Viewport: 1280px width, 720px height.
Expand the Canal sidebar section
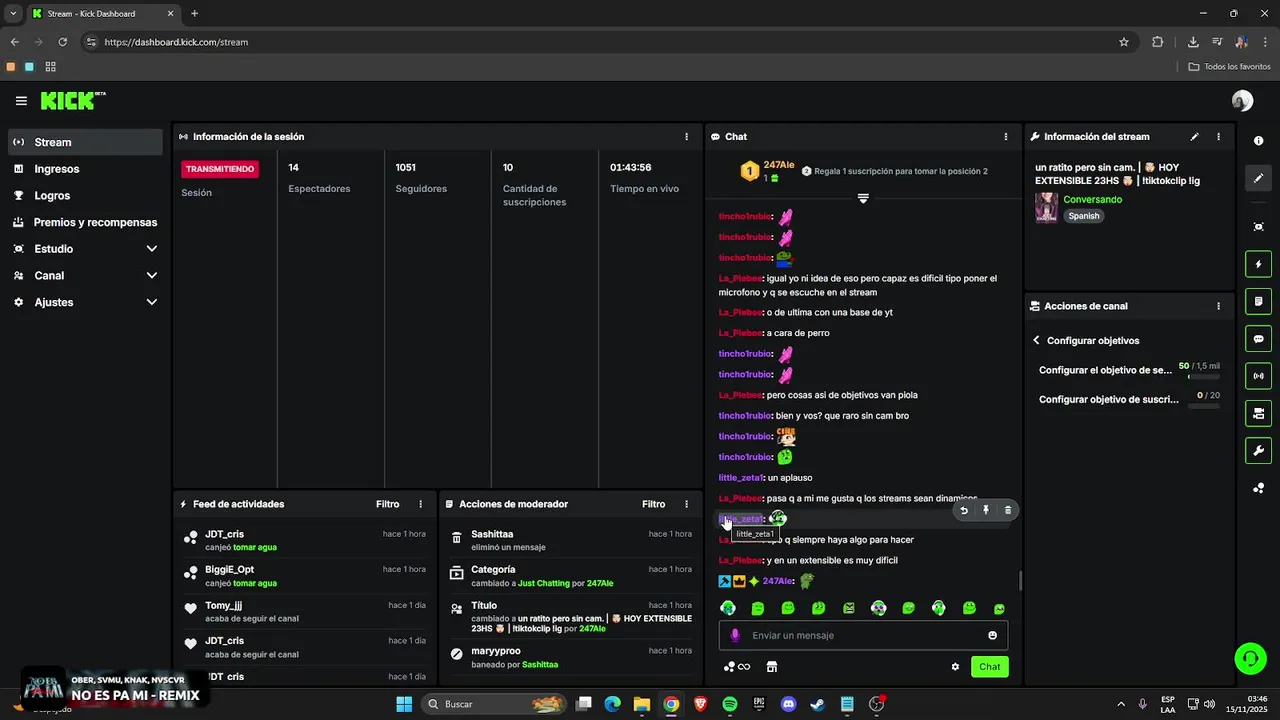click(85, 275)
